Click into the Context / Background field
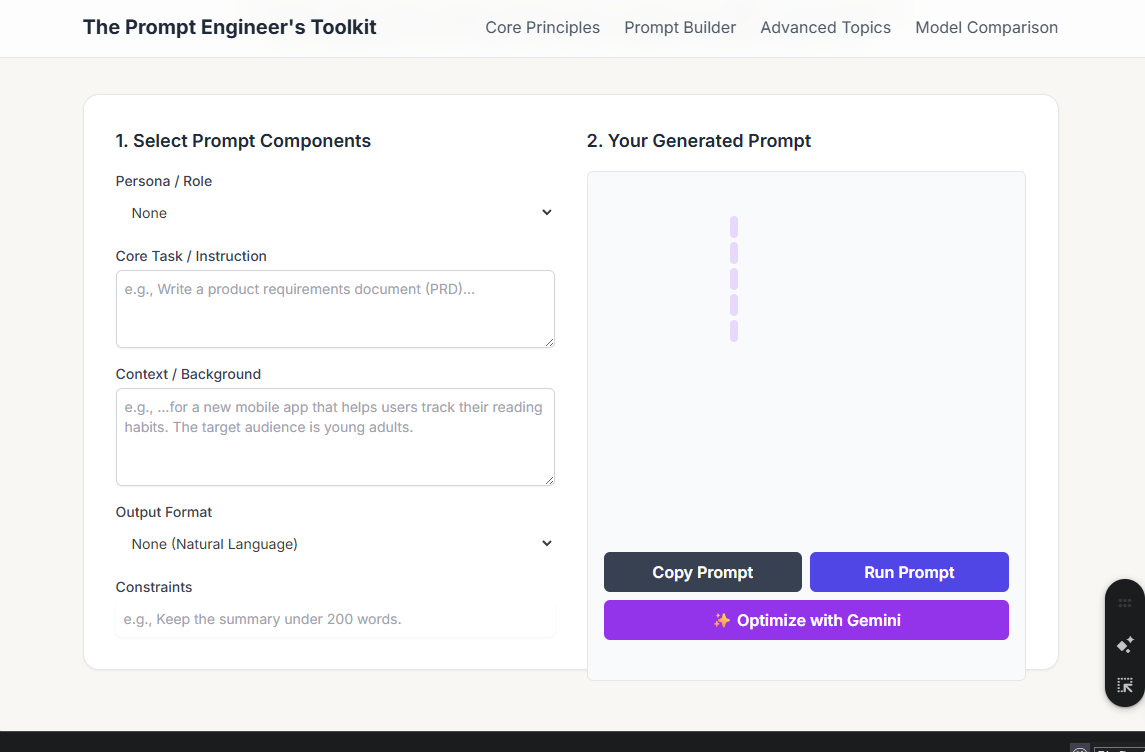This screenshot has width=1145, height=752. [335, 436]
